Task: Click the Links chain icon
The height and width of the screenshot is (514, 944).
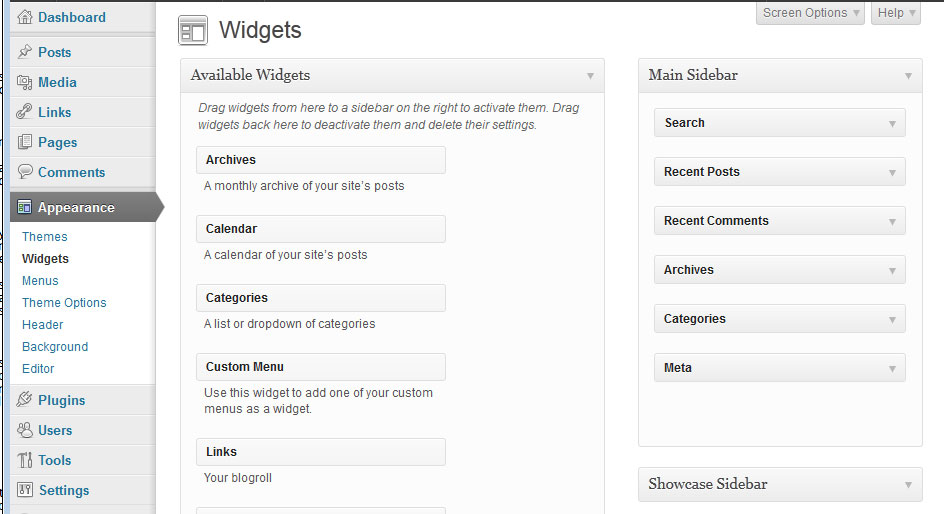Action: coord(24,111)
